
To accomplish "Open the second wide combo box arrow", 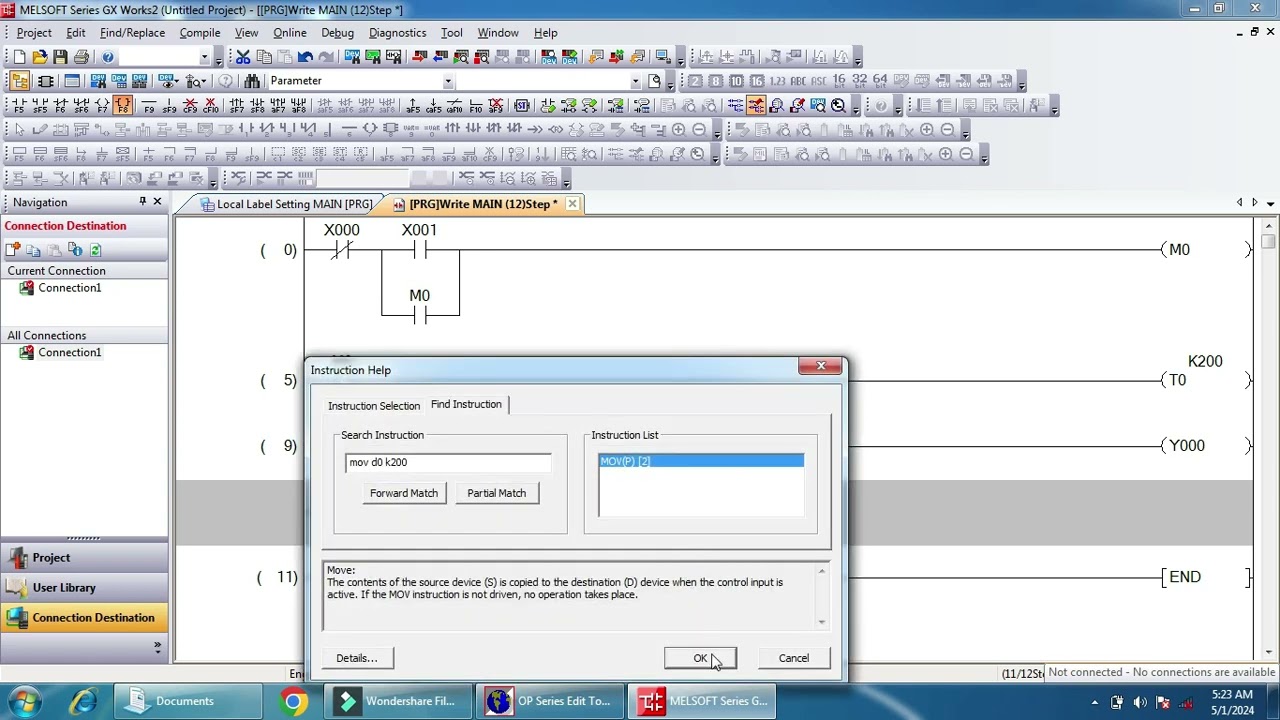I will tap(635, 81).
